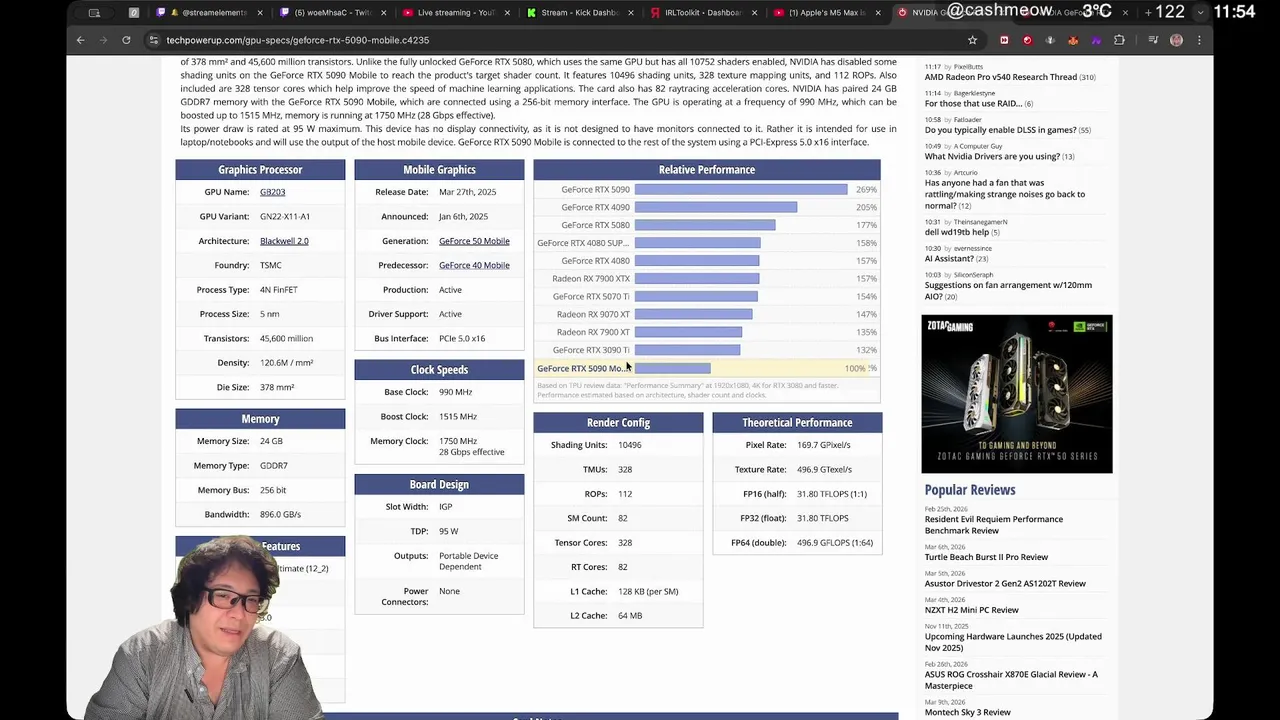Open 'dell wd19tb help' thread
This screenshot has height=720, width=1280.
click(957, 232)
